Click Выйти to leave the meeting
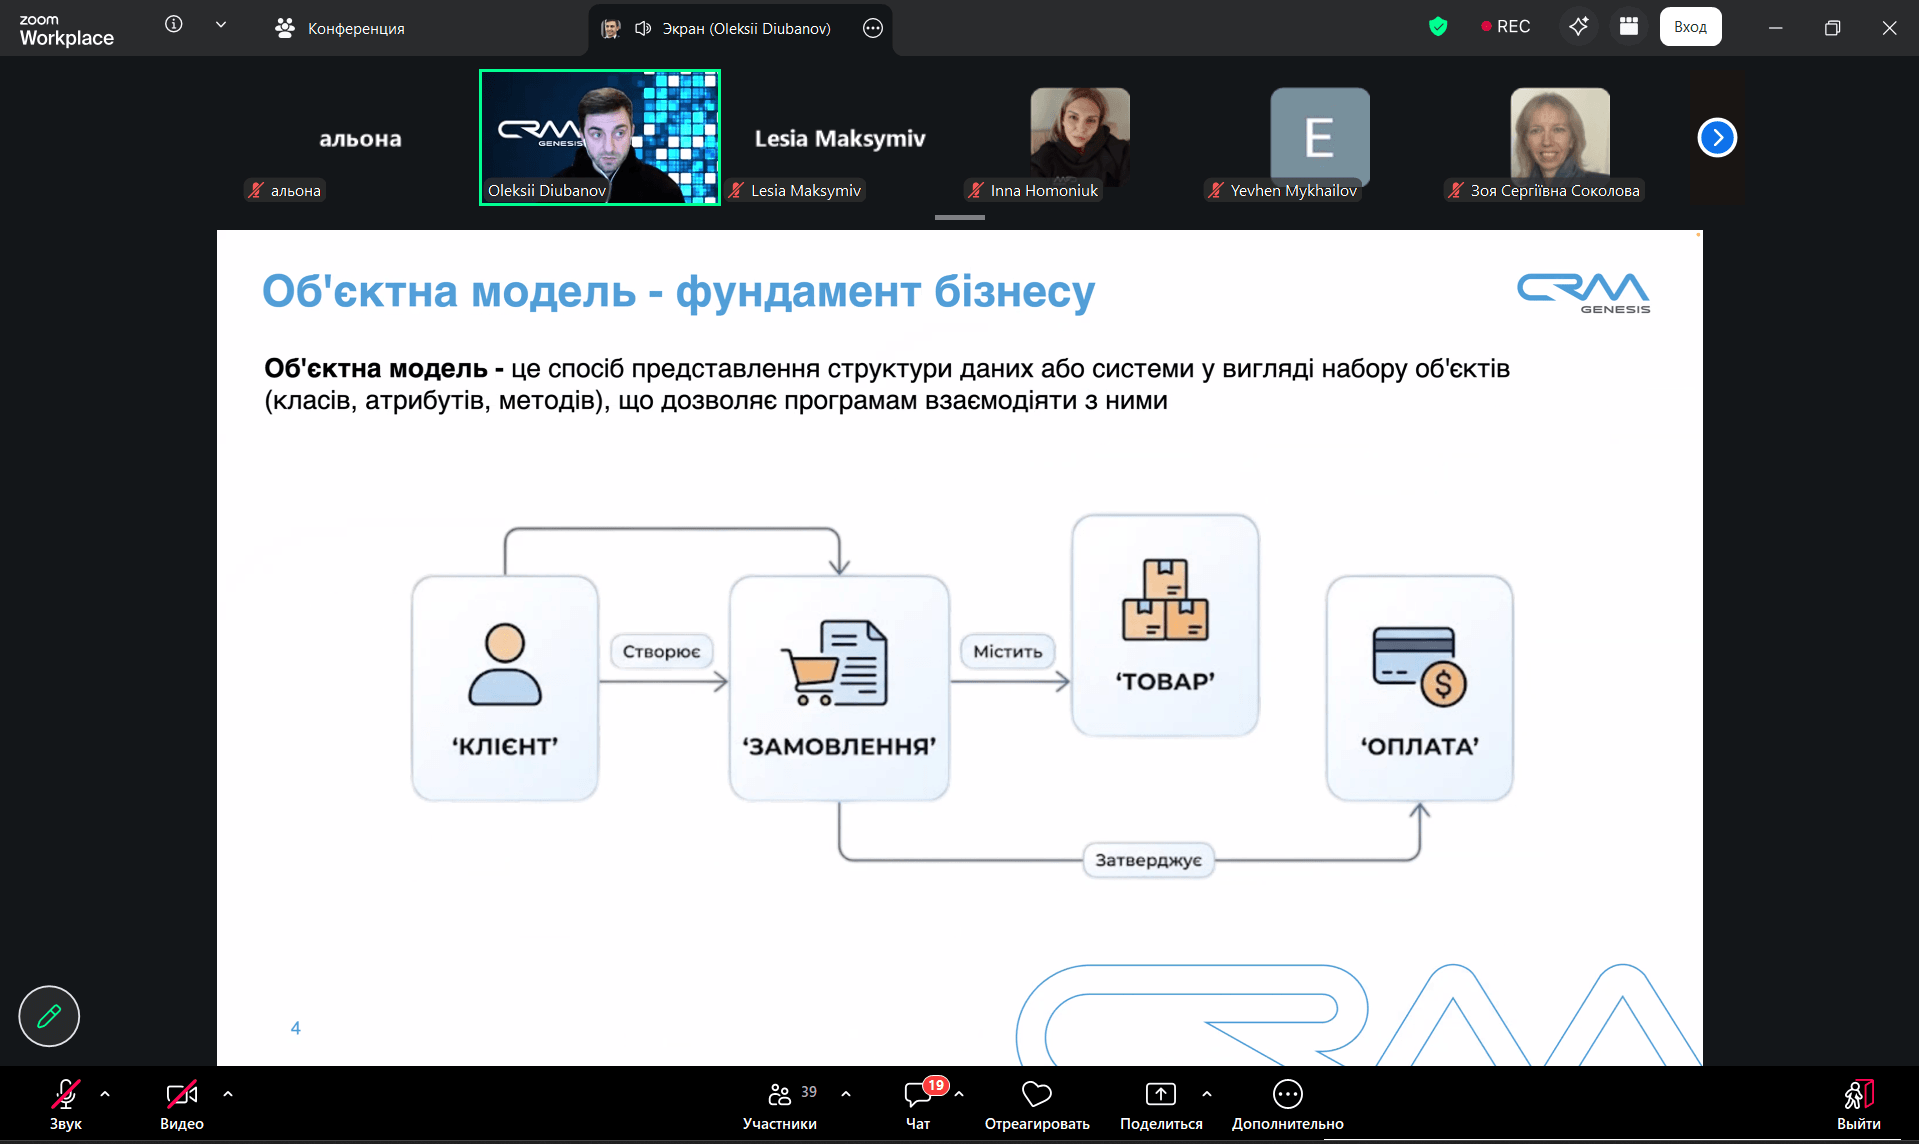The height and width of the screenshot is (1144, 1919). [1858, 1104]
